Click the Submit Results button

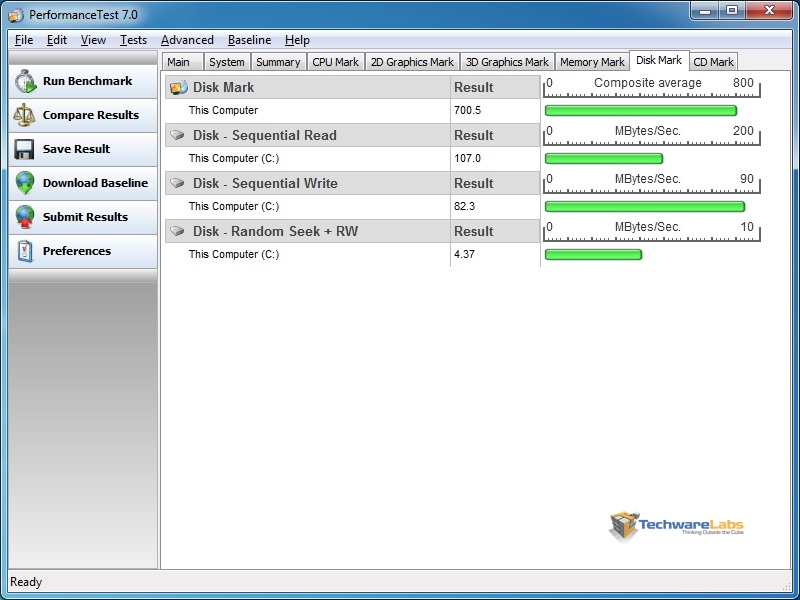(84, 217)
